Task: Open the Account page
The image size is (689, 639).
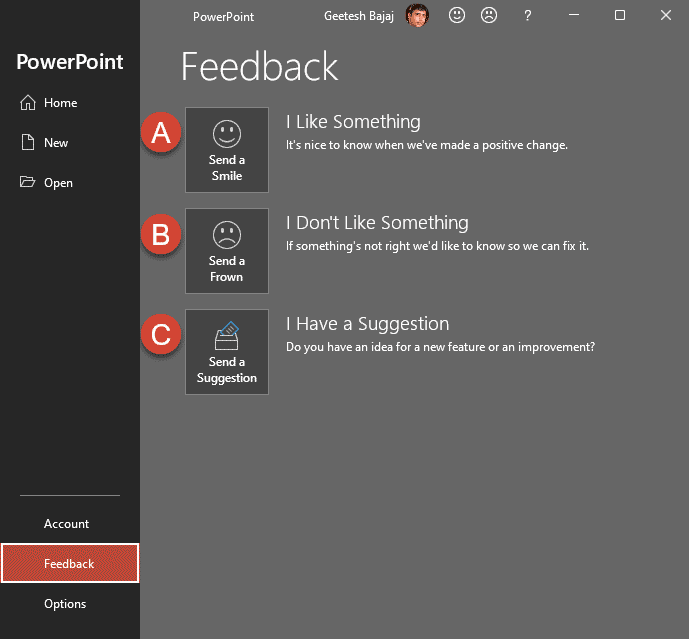Action: tap(70, 524)
